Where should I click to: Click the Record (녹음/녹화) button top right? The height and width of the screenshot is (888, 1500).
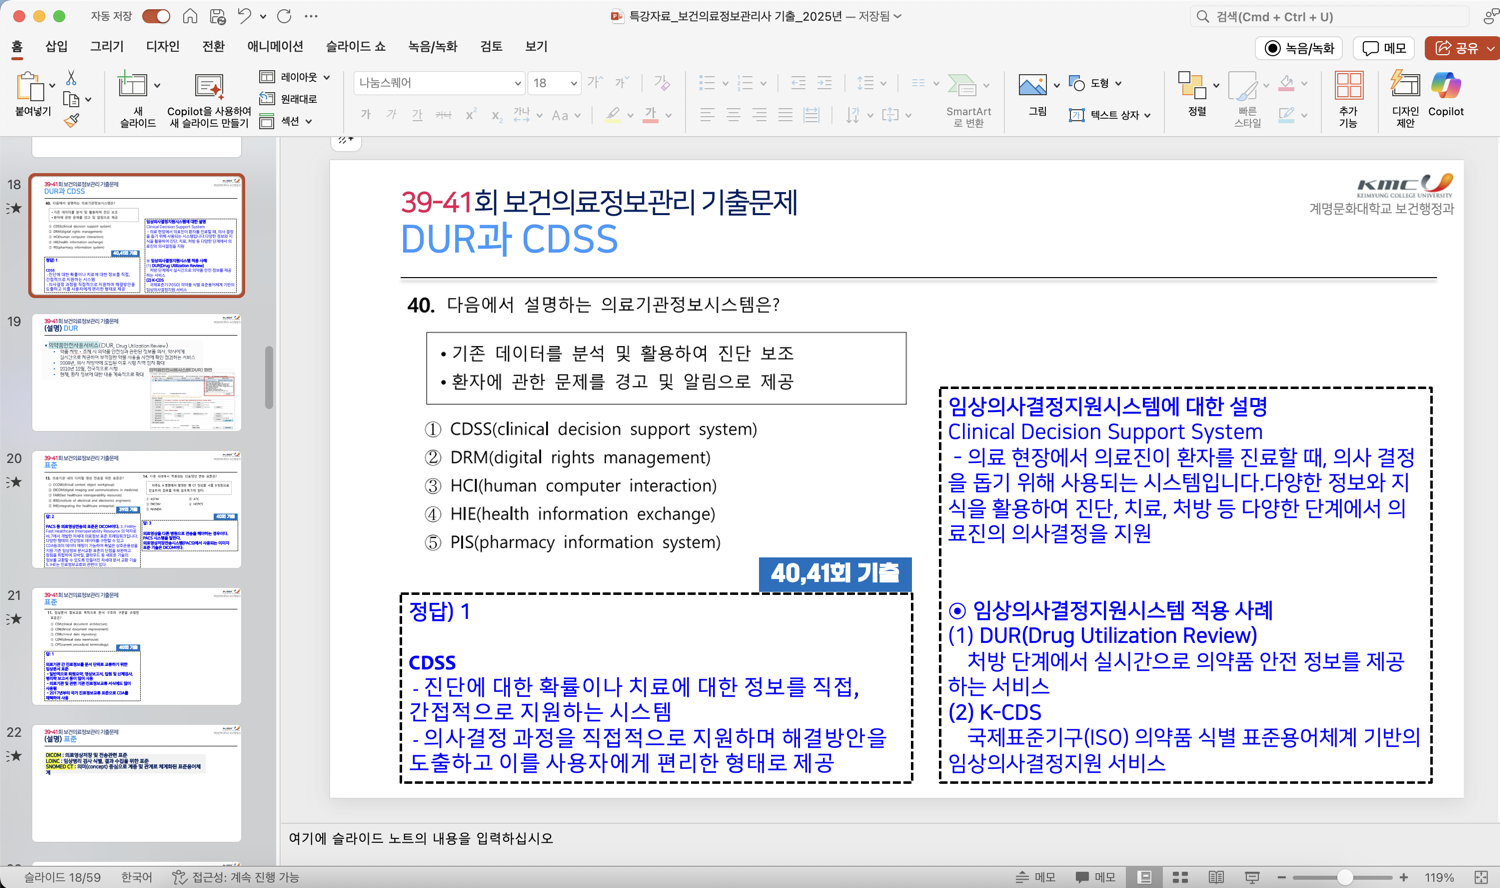(x=1298, y=48)
